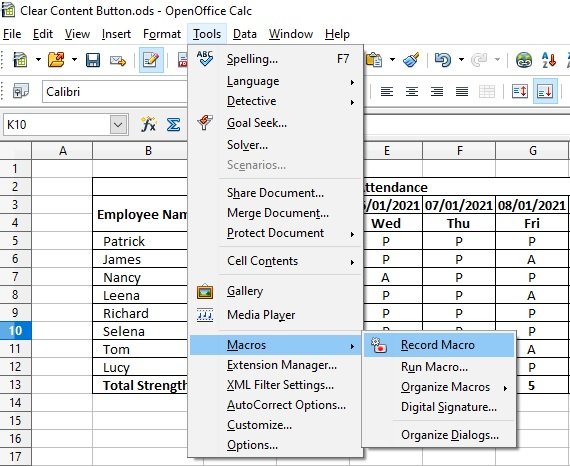This screenshot has width=570, height=466.
Task: Click the Save floppy disk icon
Action: [x=93, y=60]
